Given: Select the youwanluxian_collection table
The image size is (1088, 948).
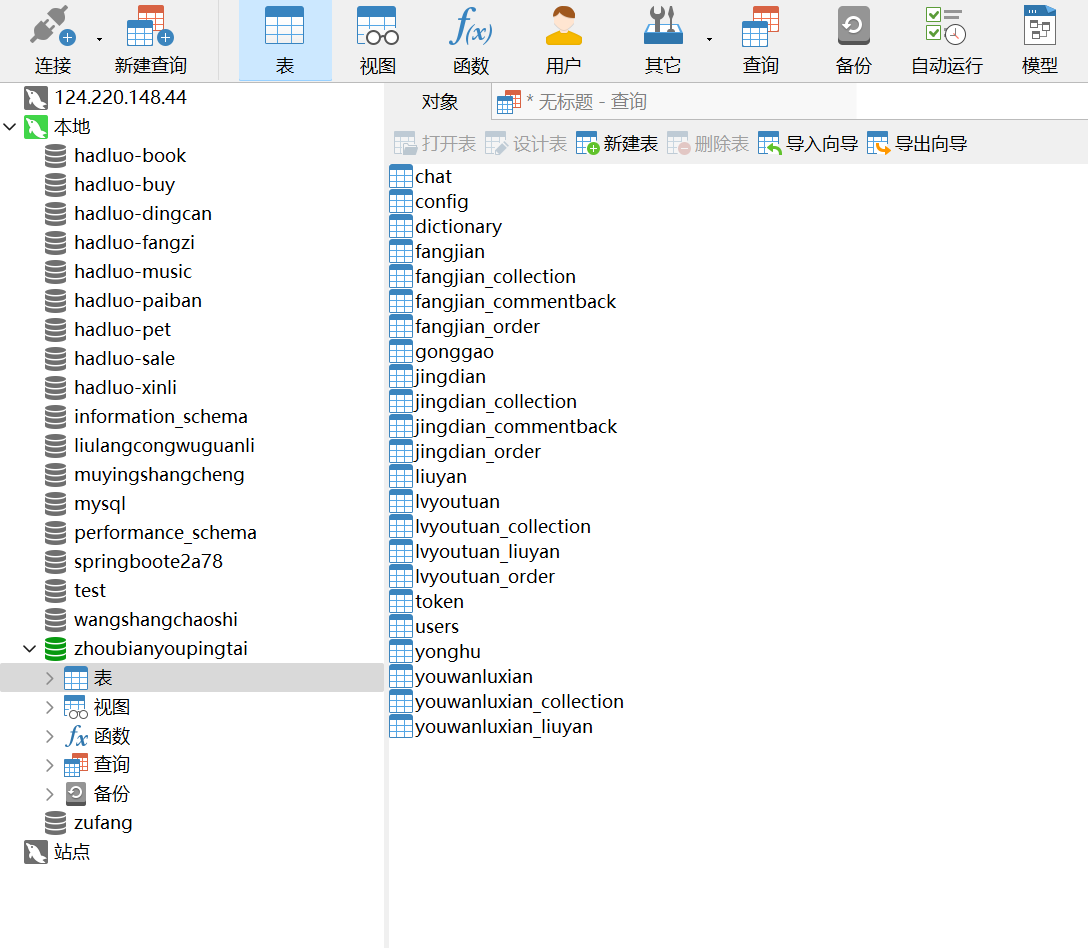Looking at the screenshot, I should tap(519, 702).
